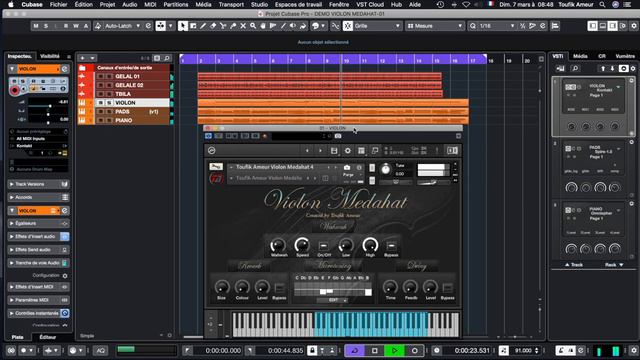Select the Zoom magnifier tool
This screenshot has width=640, height=360.
(x=253, y=26)
